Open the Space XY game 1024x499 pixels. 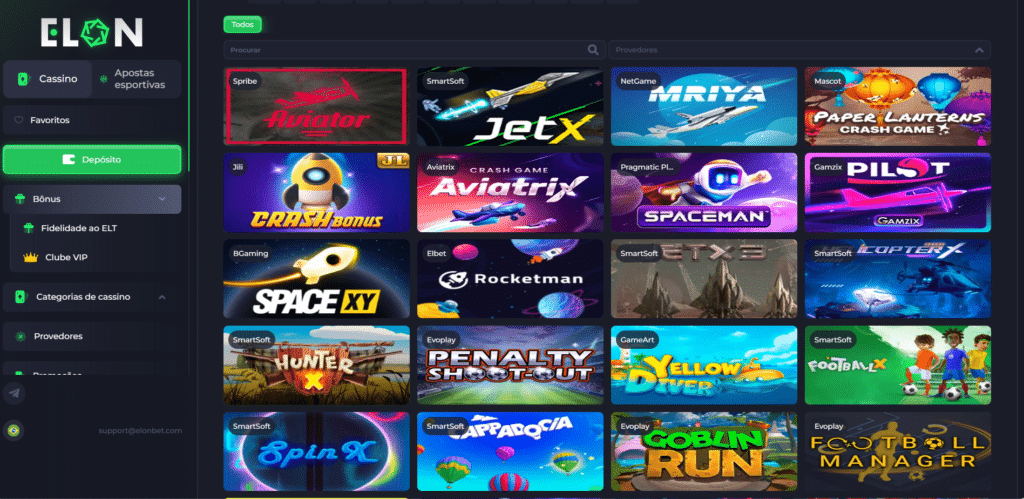316,279
